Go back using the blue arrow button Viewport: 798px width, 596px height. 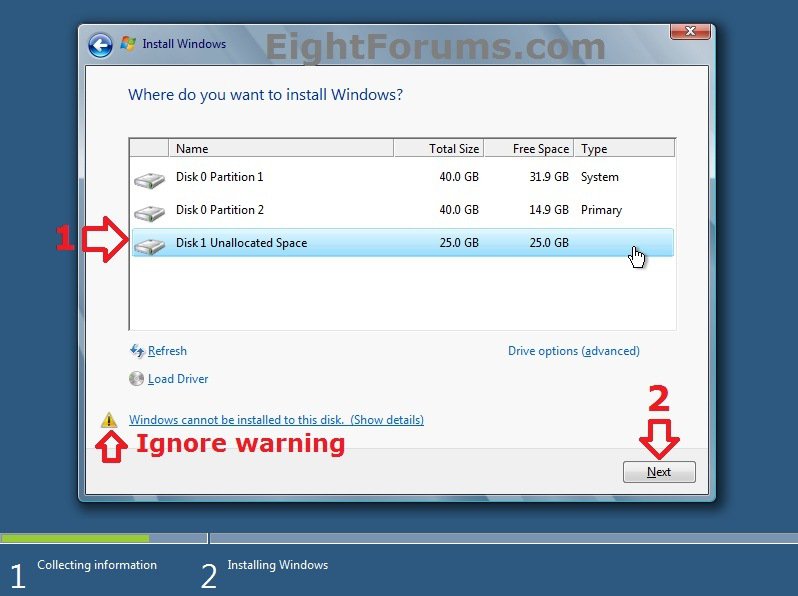click(x=100, y=45)
